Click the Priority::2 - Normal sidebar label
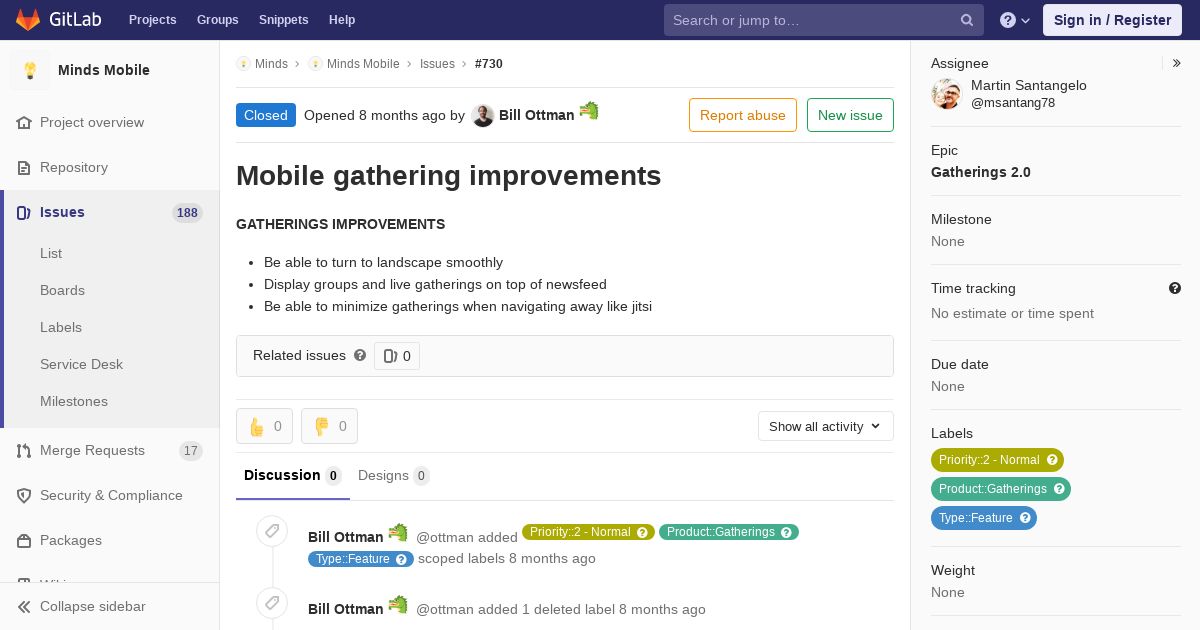 (x=997, y=460)
